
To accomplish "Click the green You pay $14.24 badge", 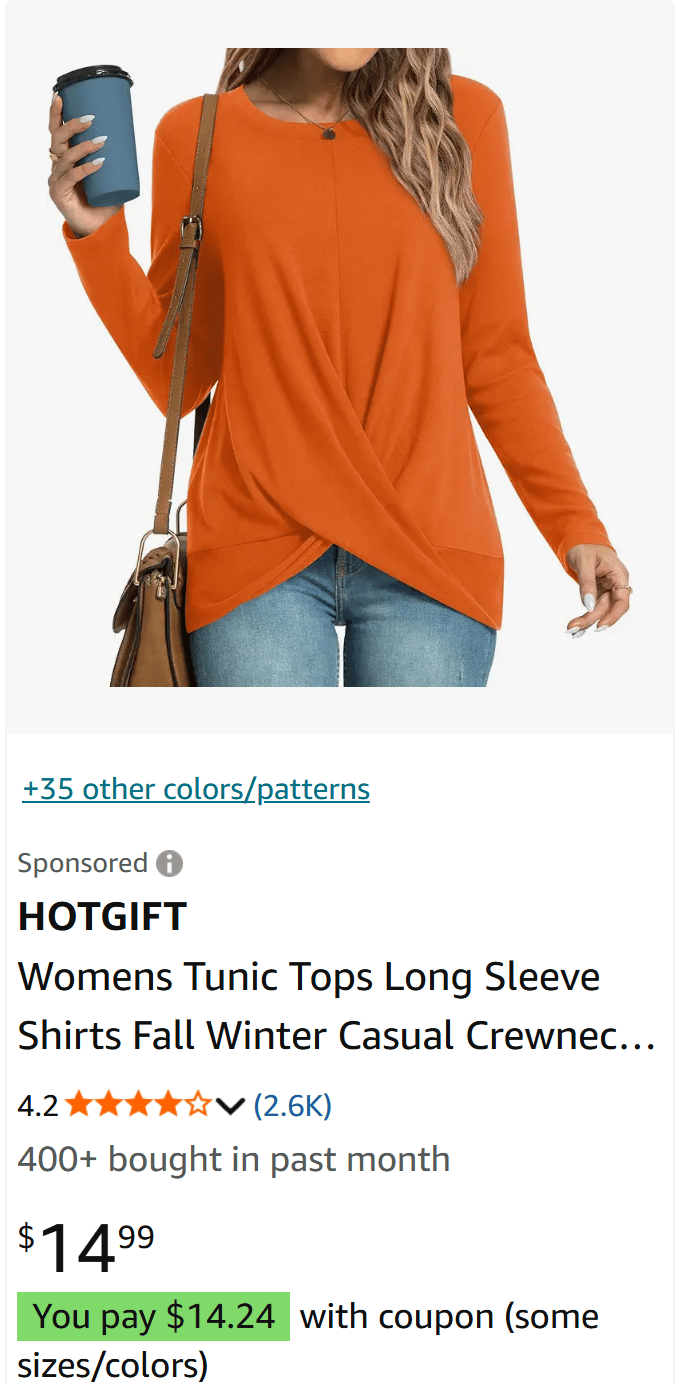I will click(154, 1317).
